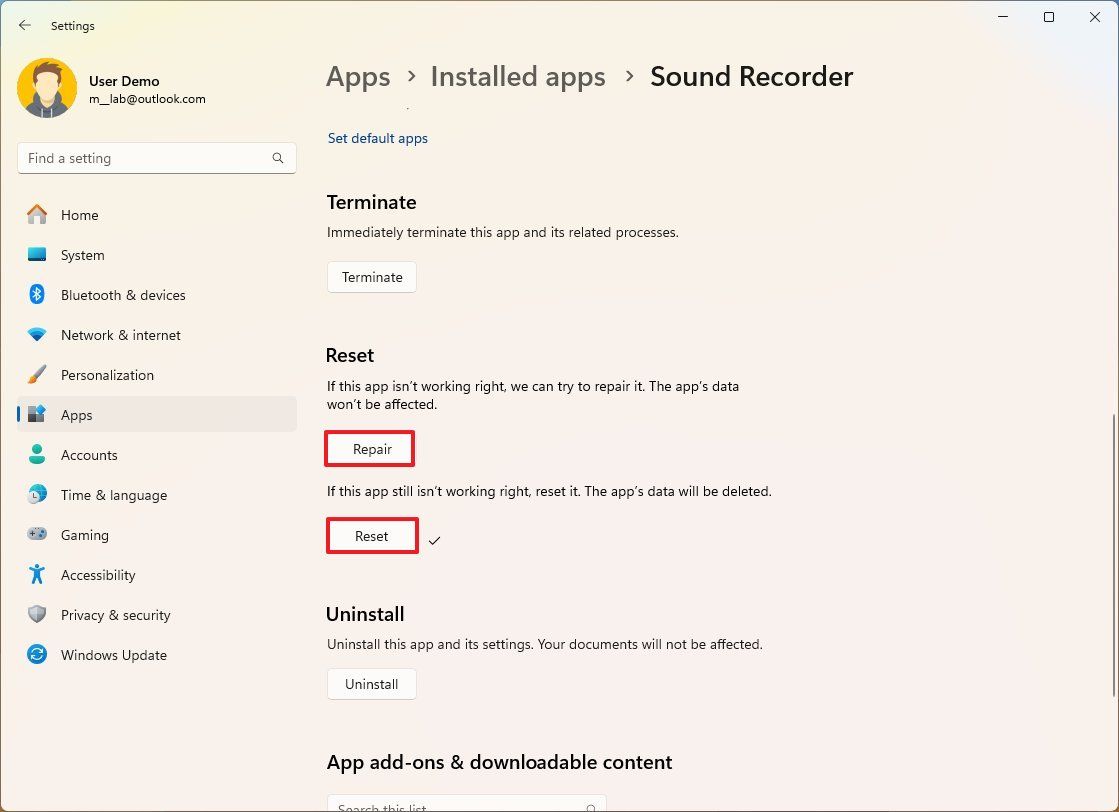Viewport: 1119px width, 812px height.
Task: Open Set default apps link
Action: 377,138
